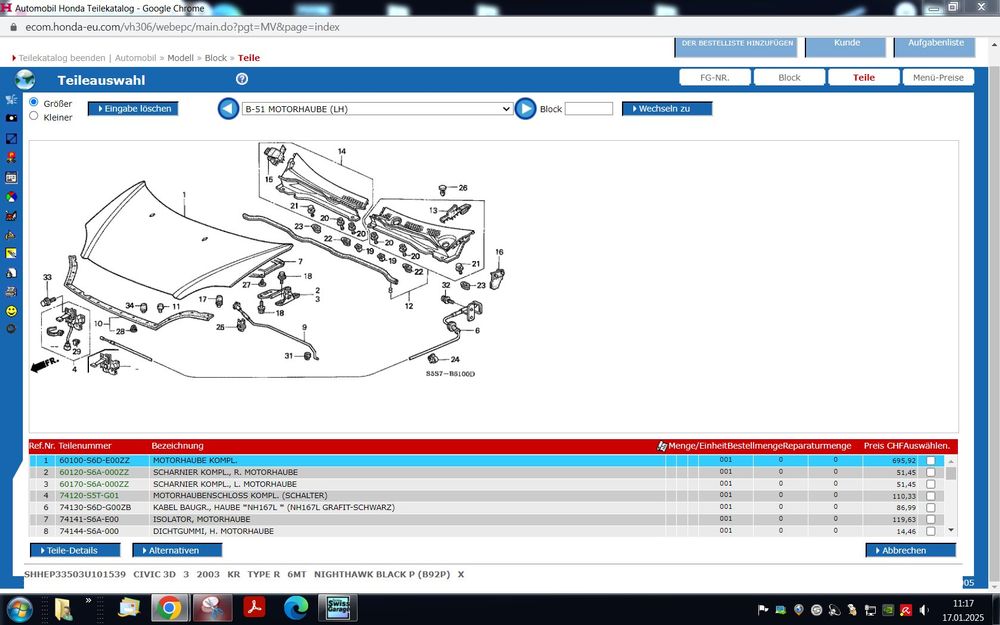This screenshot has height=625, width=1000.
Task: Click the volume speaker tray icon
Action: pyautogui.click(x=923, y=610)
